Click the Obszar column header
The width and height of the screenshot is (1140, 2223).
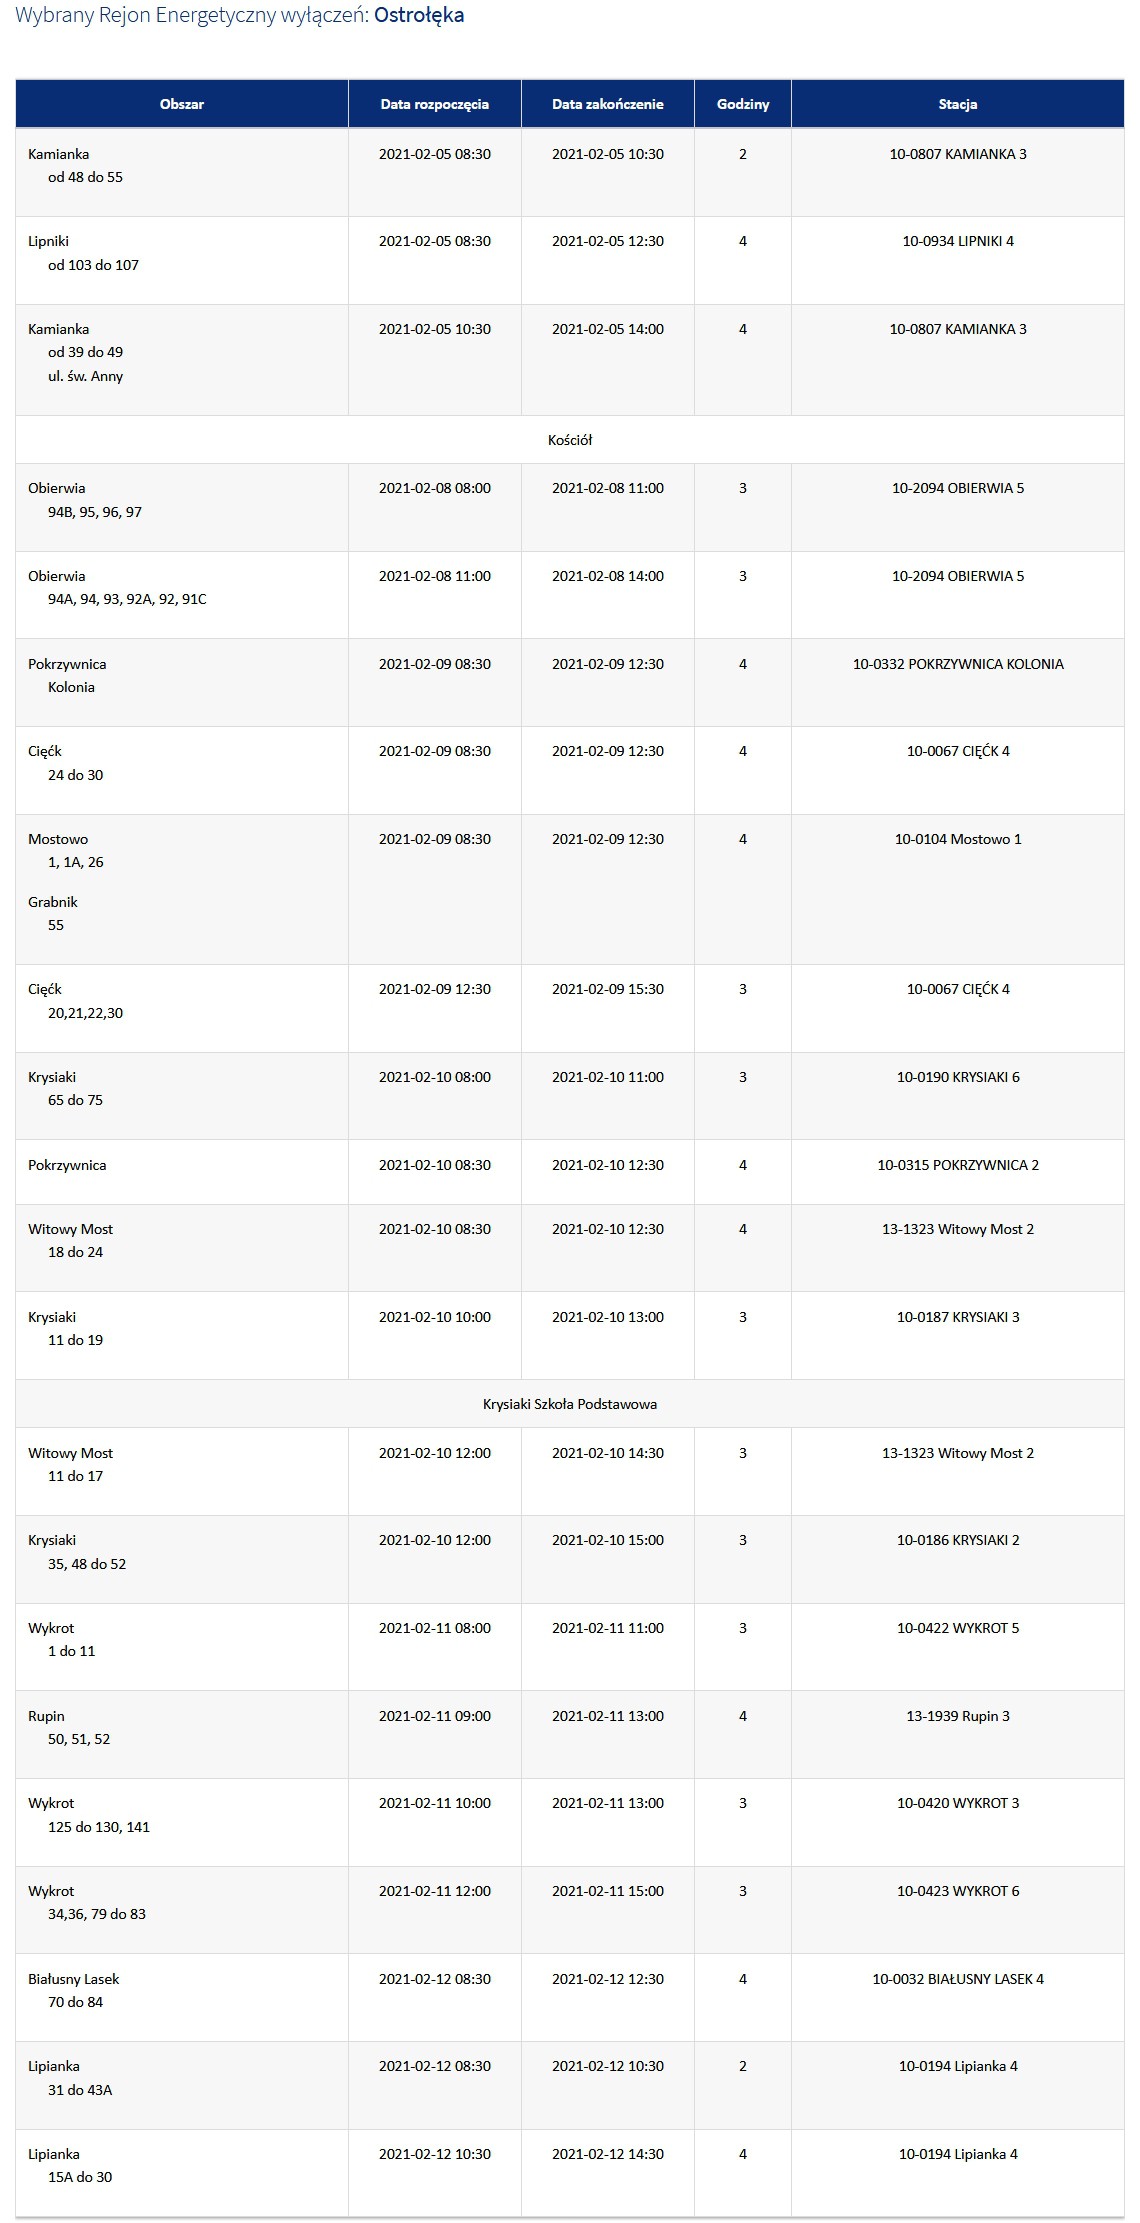(x=182, y=104)
